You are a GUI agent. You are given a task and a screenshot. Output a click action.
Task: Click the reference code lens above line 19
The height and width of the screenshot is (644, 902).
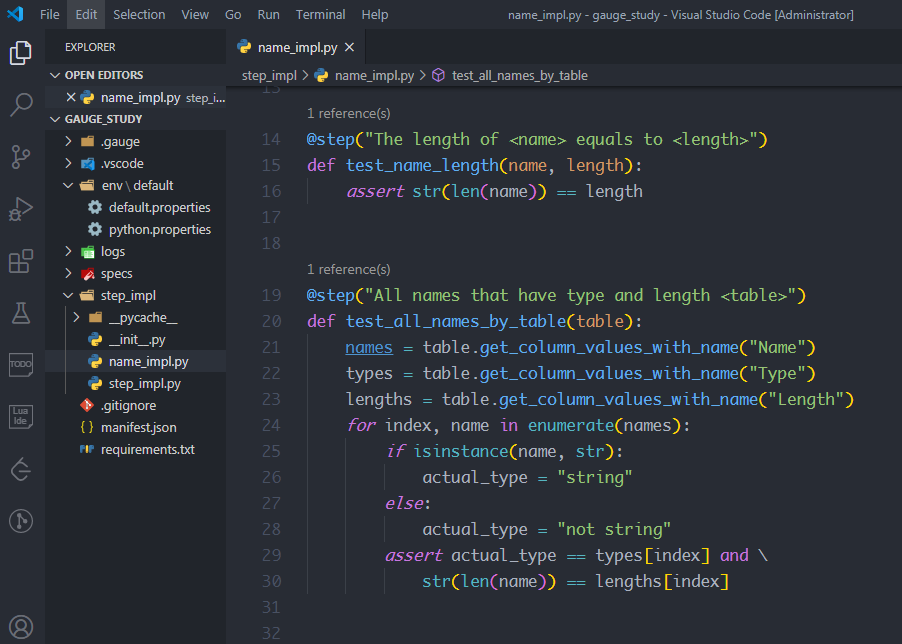[349, 269]
